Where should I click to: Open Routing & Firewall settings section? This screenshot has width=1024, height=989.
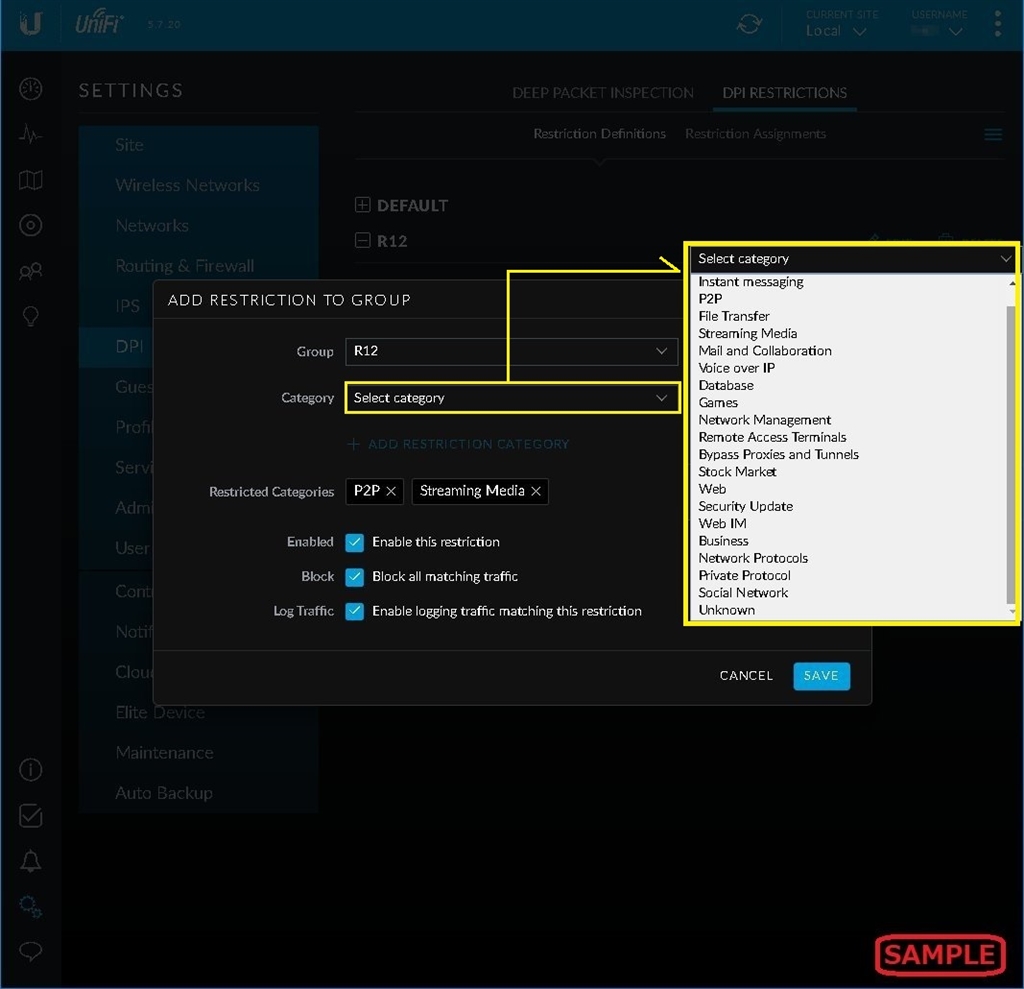198,266
